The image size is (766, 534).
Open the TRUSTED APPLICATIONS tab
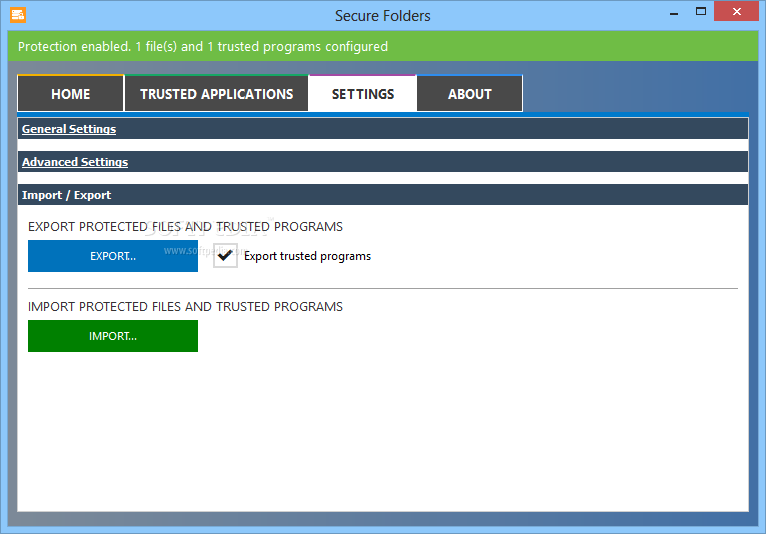tap(216, 93)
